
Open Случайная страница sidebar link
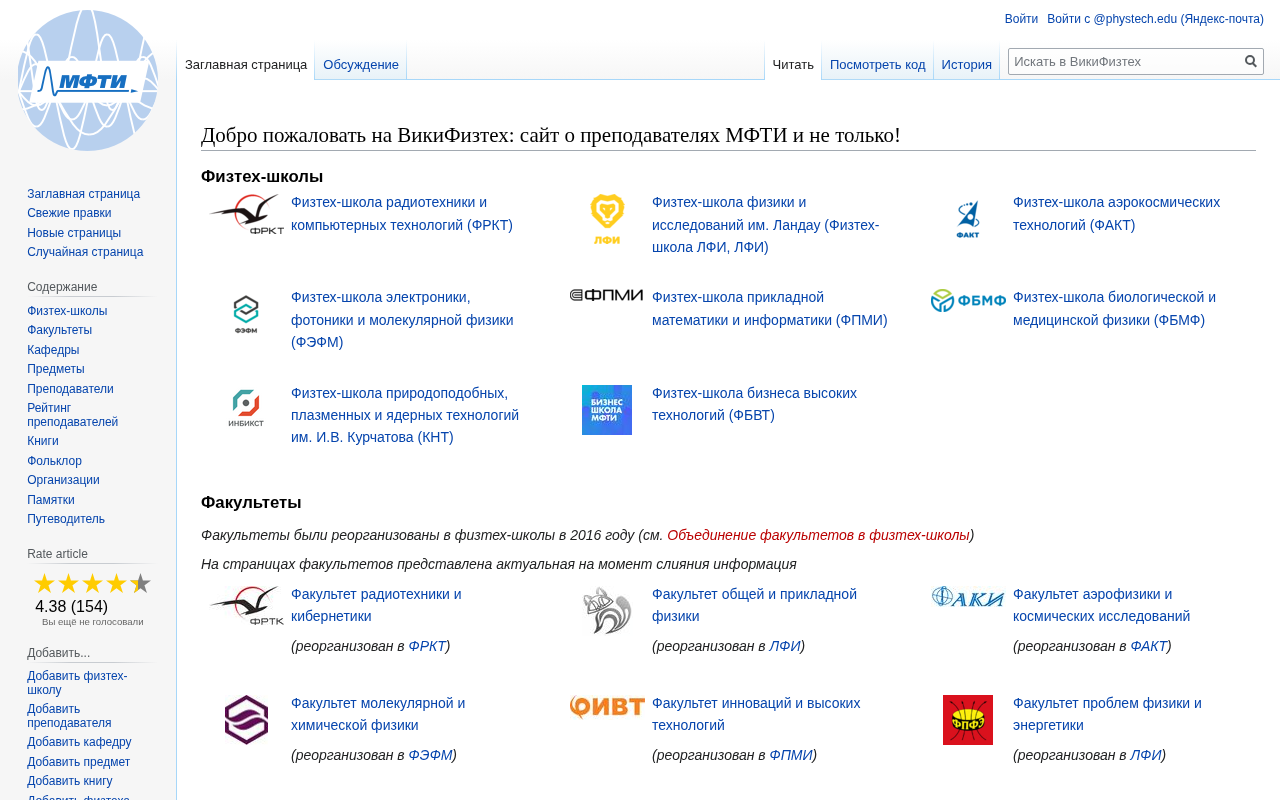pyautogui.click(x=85, y=252)
